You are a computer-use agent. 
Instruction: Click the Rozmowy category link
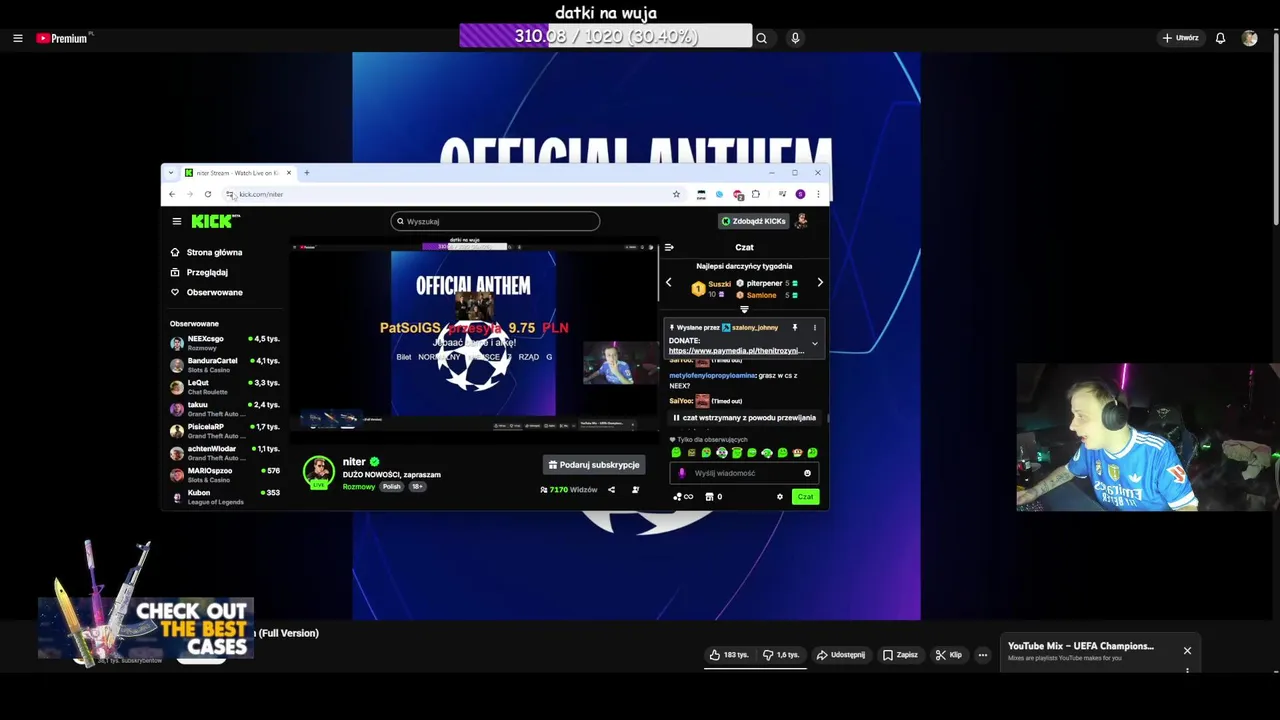point(358,487)
